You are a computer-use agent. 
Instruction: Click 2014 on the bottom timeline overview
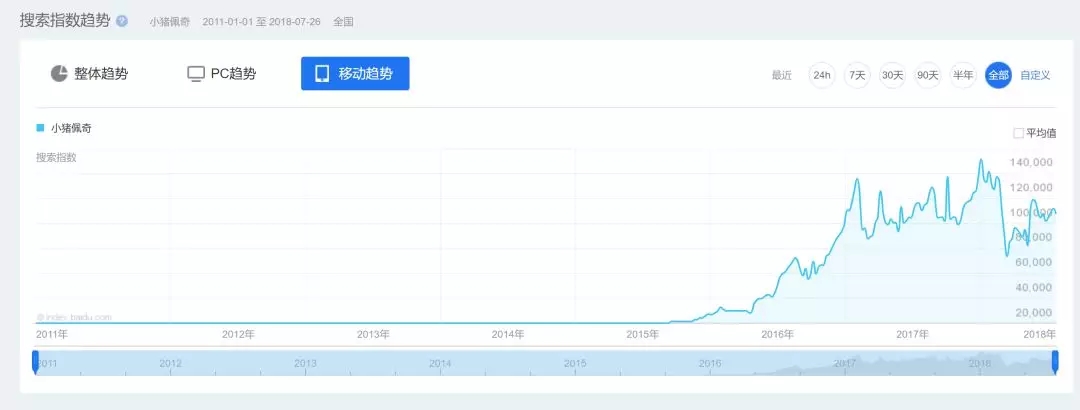[440, 363]
